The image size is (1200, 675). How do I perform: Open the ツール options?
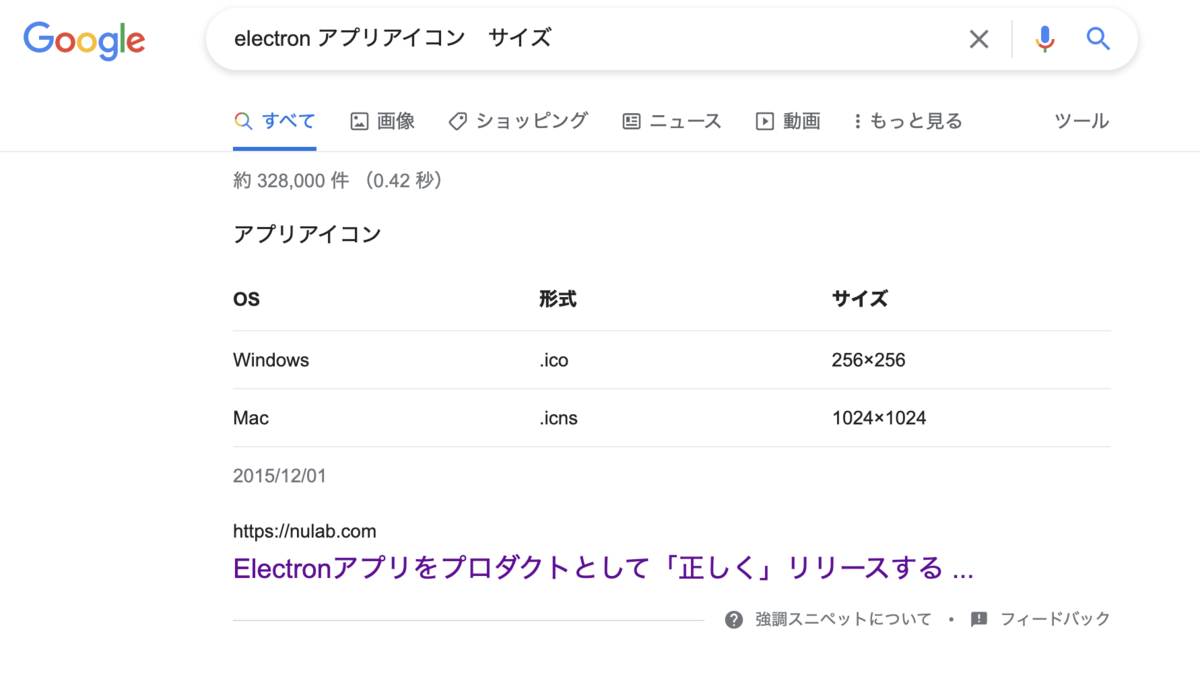pos(1082,121)
